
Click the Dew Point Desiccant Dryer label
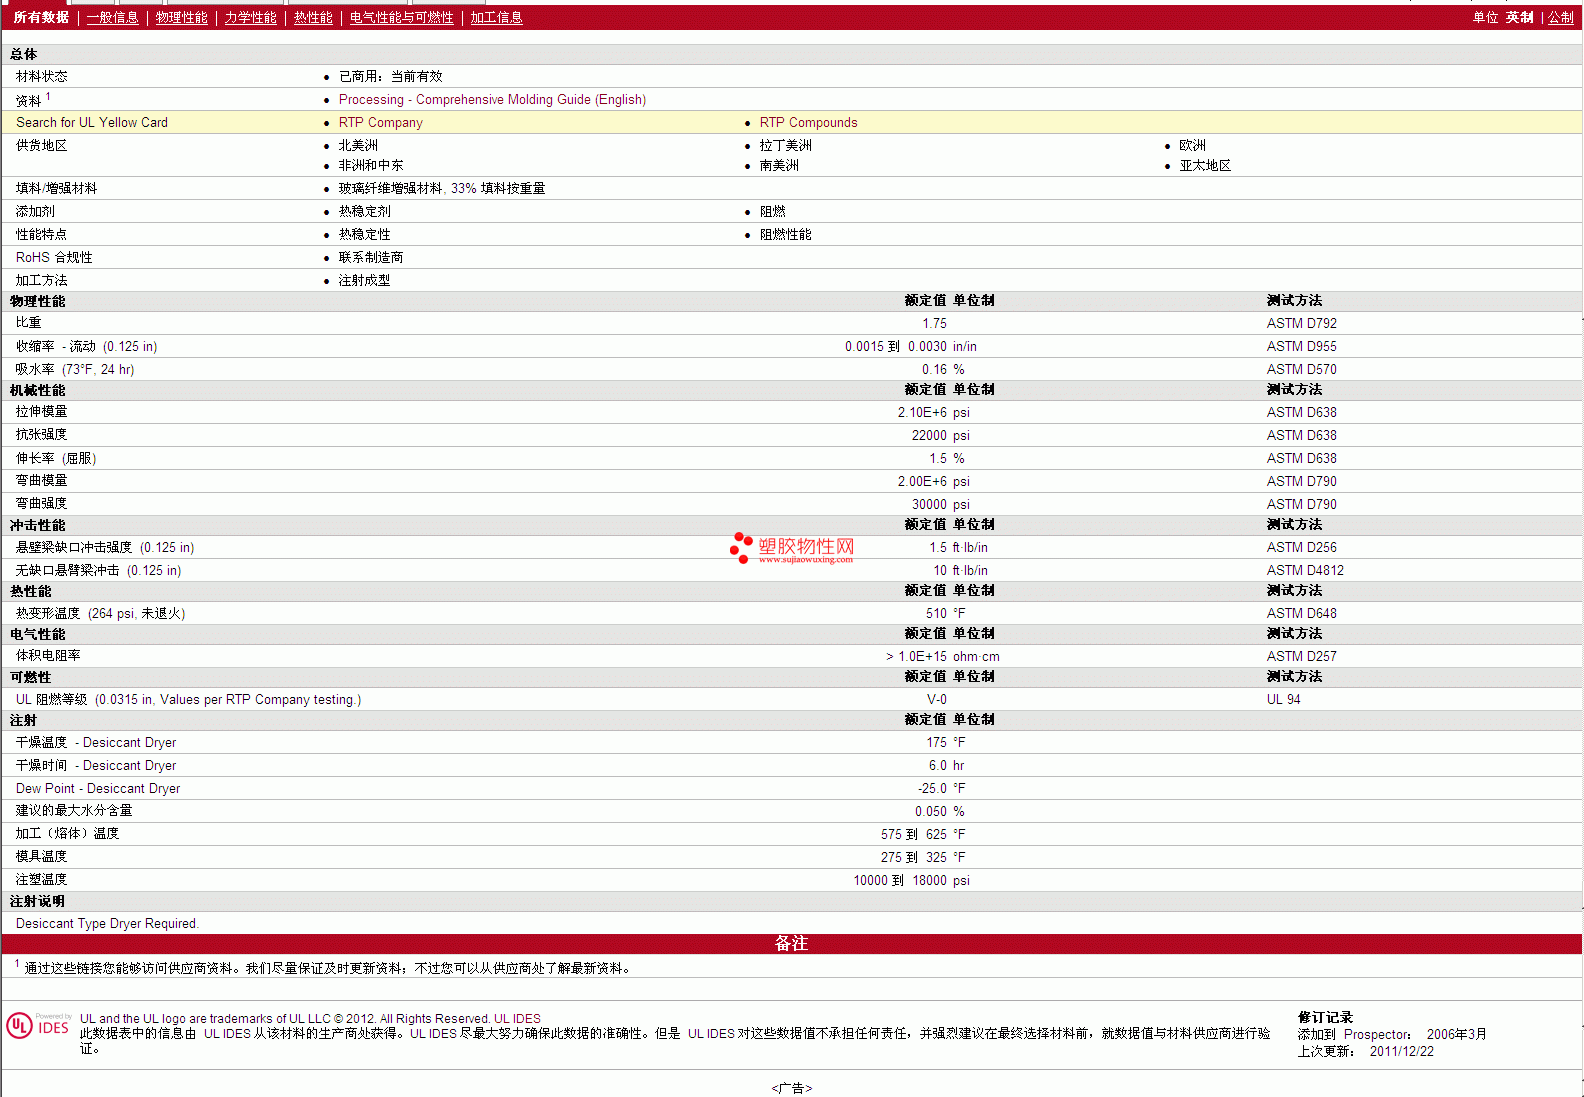(x=98, y=789)
